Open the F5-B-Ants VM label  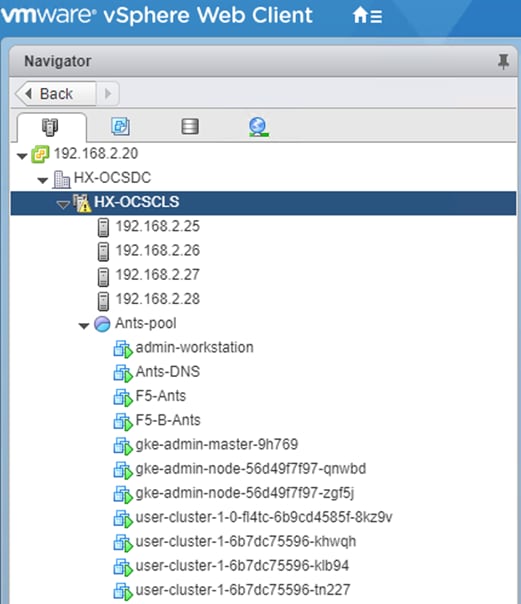168,421
